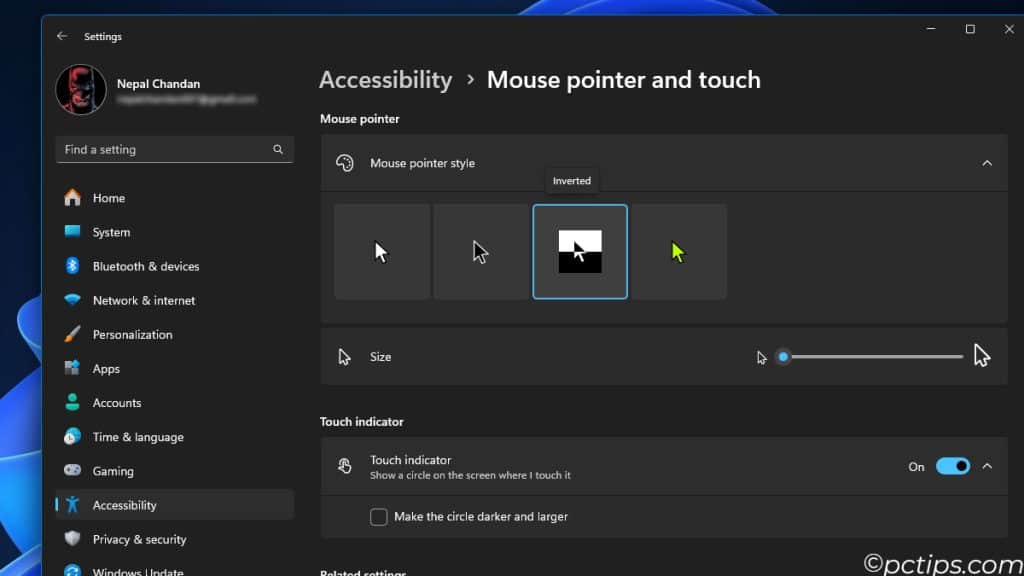1024x576 pixels.
Task: Go to Personalization settings
Action: click(x=132, y=334)
